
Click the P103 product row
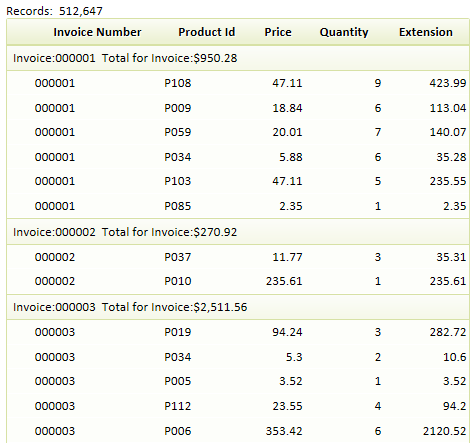tap(238, 181)
